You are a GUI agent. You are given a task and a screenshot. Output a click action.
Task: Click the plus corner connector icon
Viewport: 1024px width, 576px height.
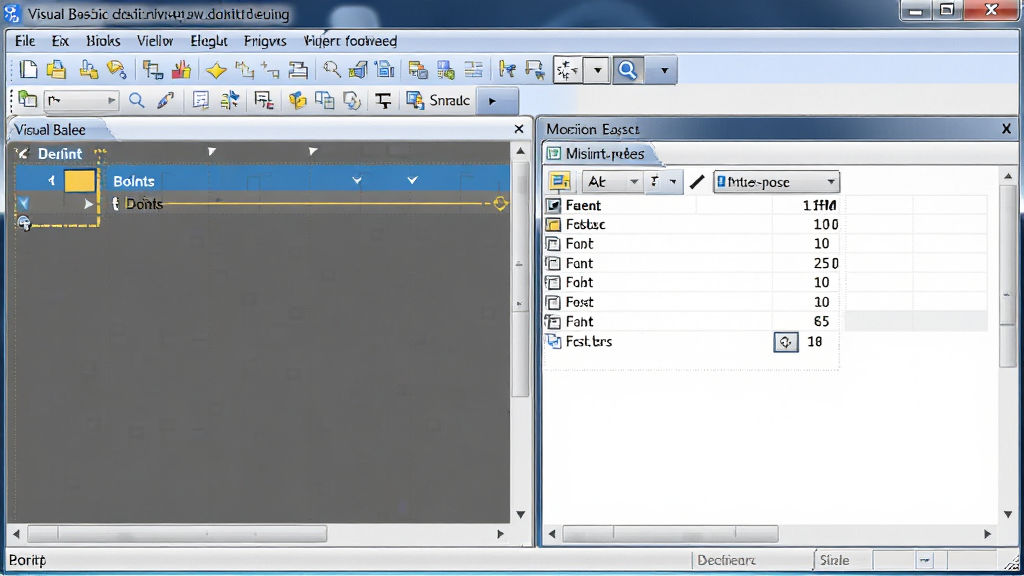pyautogui.click(x=270, y=69)
